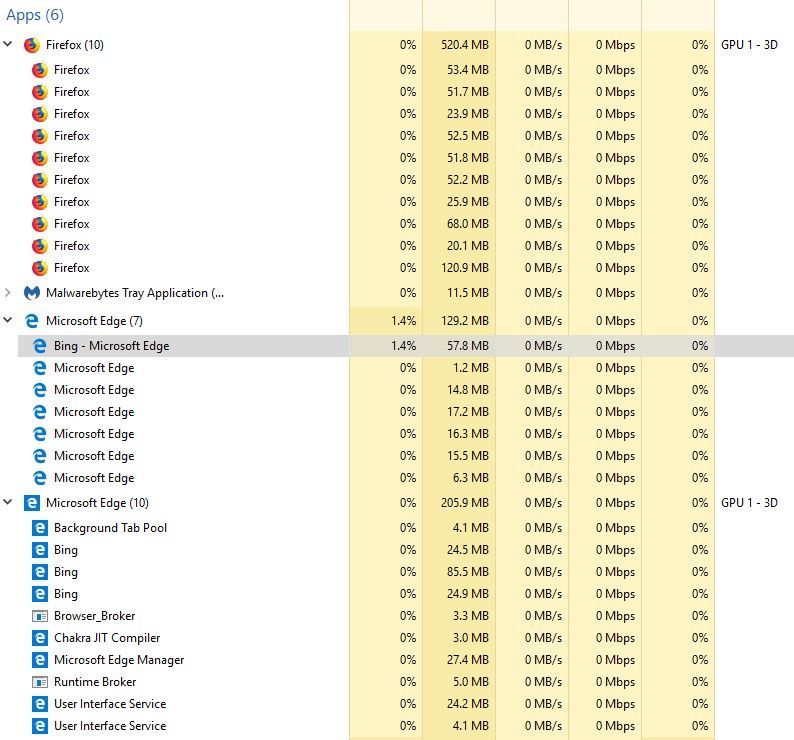Select the Bing - Microsoft Edge process
The height and width of the screenshot is (740, 794).
pos(406,345)
